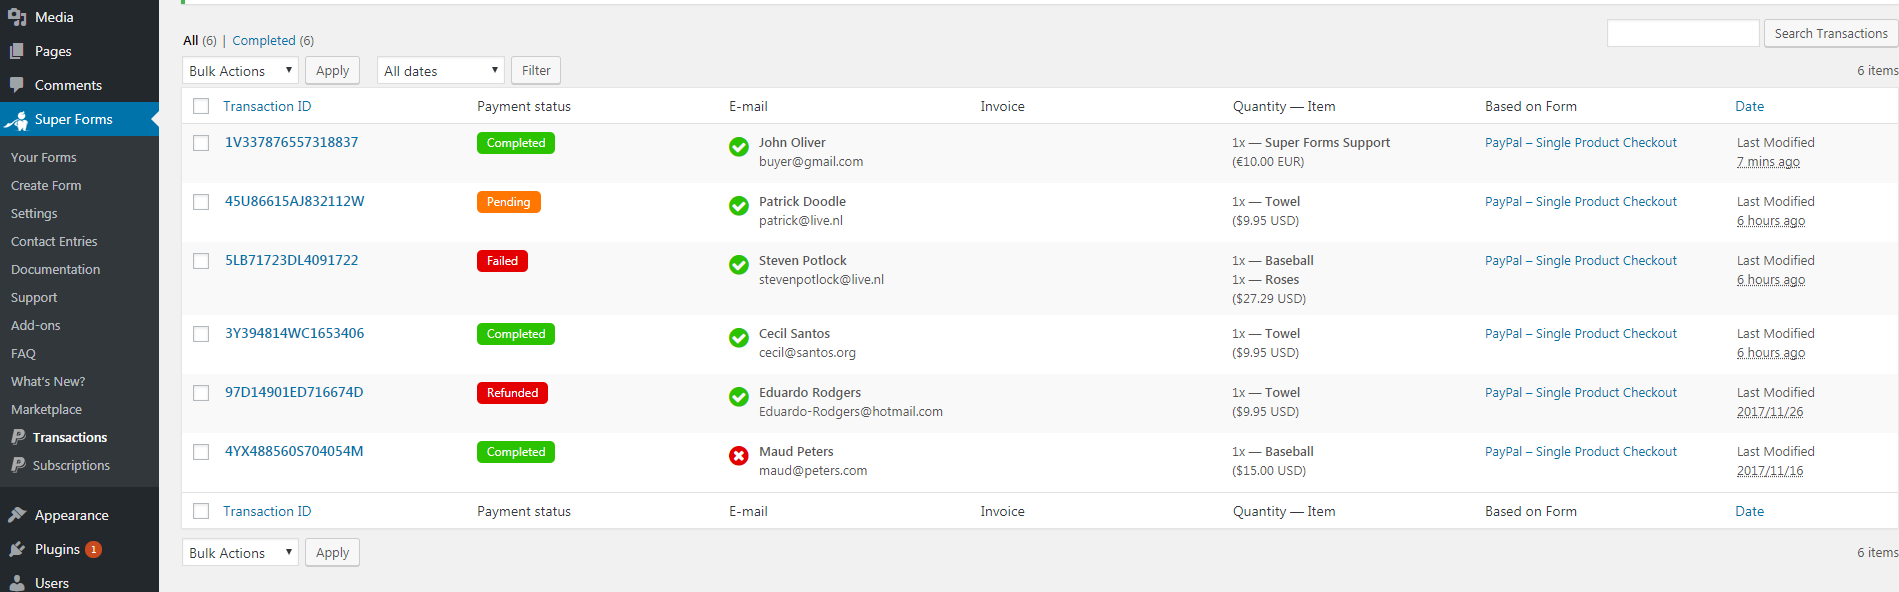The image size is (1899, 592).
Task: Click the Media icon in sidebar
Action: pos(17,17)
